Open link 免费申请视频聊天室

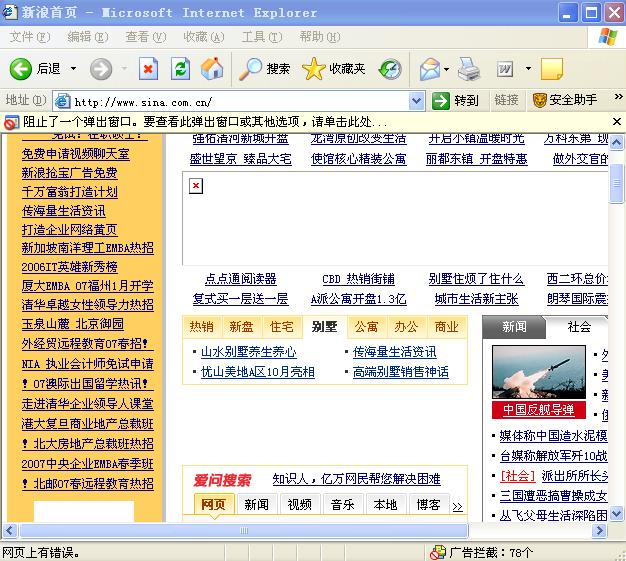[75, 154]
